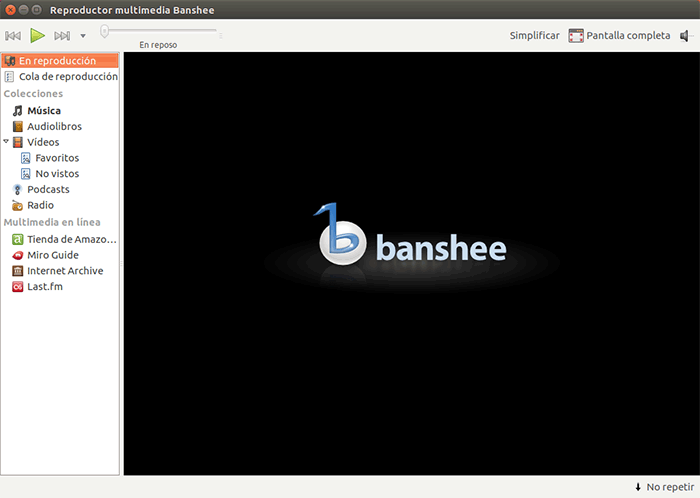Click the Miro Guide icon

(x=17, y=255)
